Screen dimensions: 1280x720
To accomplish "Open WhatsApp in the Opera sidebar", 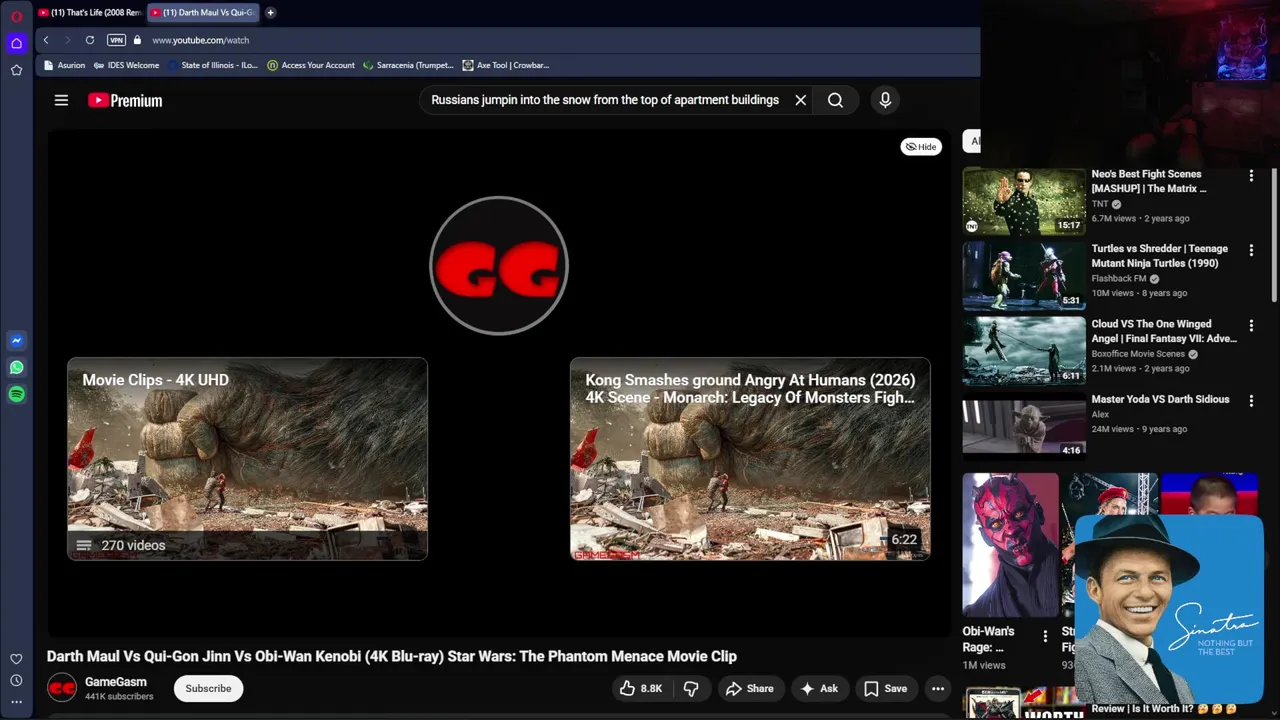I will 16,368.
